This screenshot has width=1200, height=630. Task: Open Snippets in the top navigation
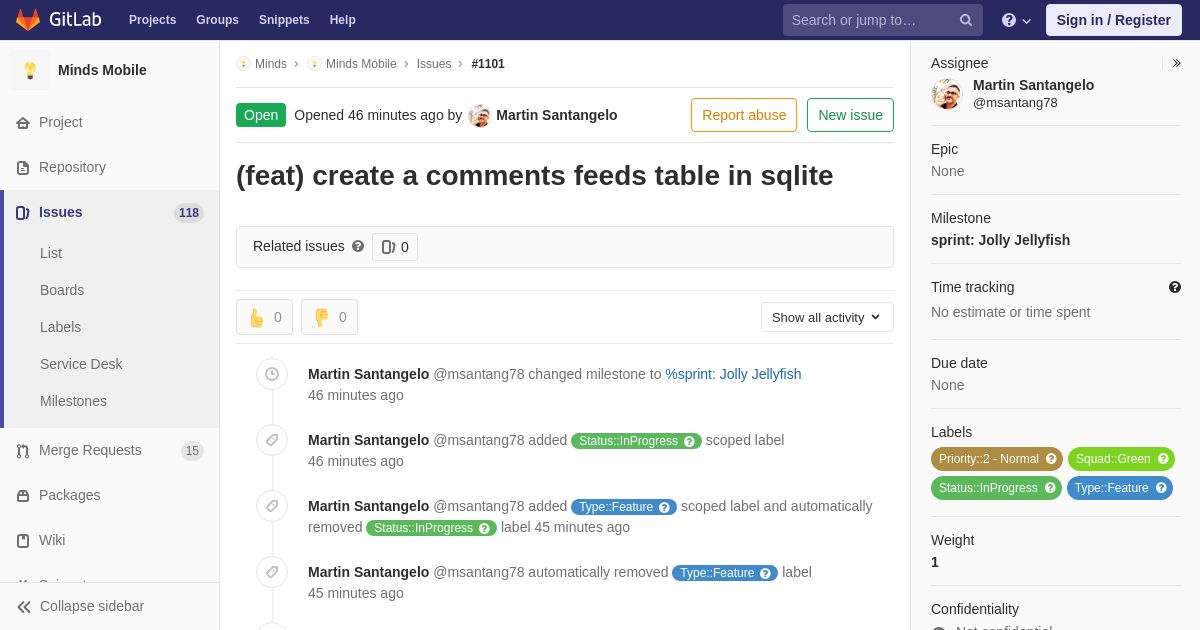pos(284,20)
